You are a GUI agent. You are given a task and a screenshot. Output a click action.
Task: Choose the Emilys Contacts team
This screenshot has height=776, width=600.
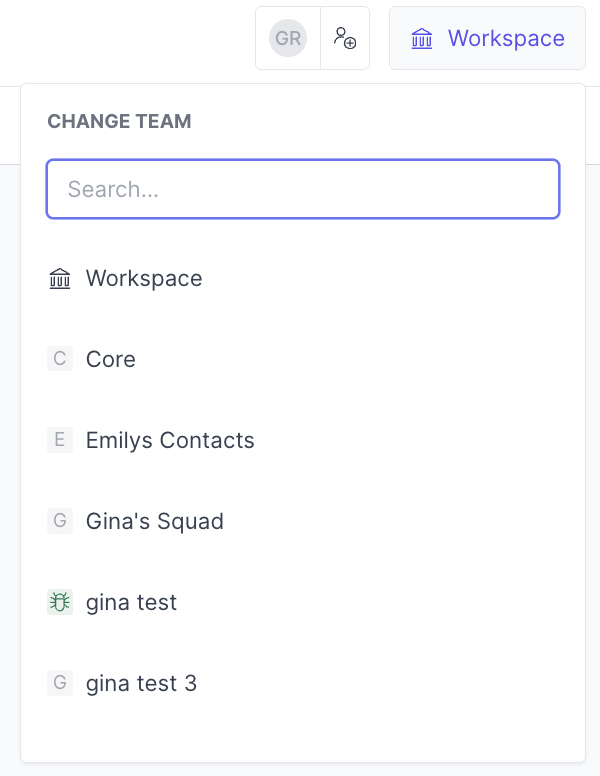(x=170, y=440)
